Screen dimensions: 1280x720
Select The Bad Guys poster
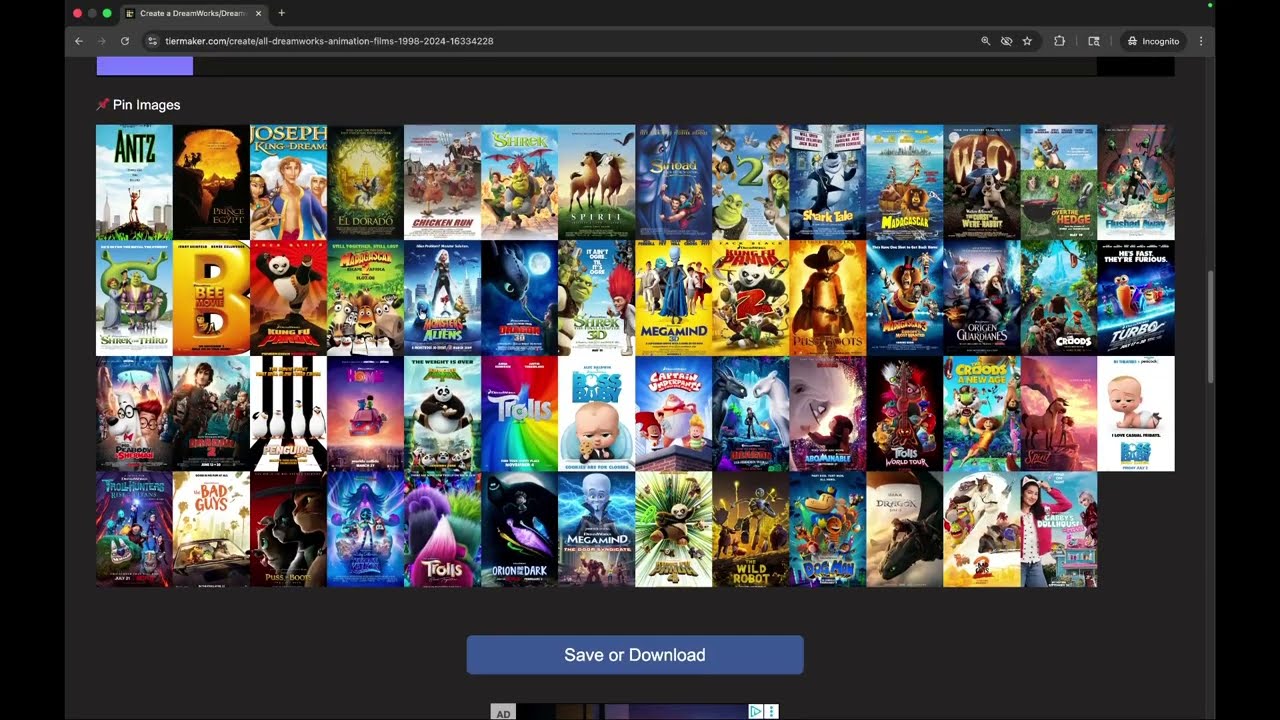pyautogui.click(x=211, y=530)
